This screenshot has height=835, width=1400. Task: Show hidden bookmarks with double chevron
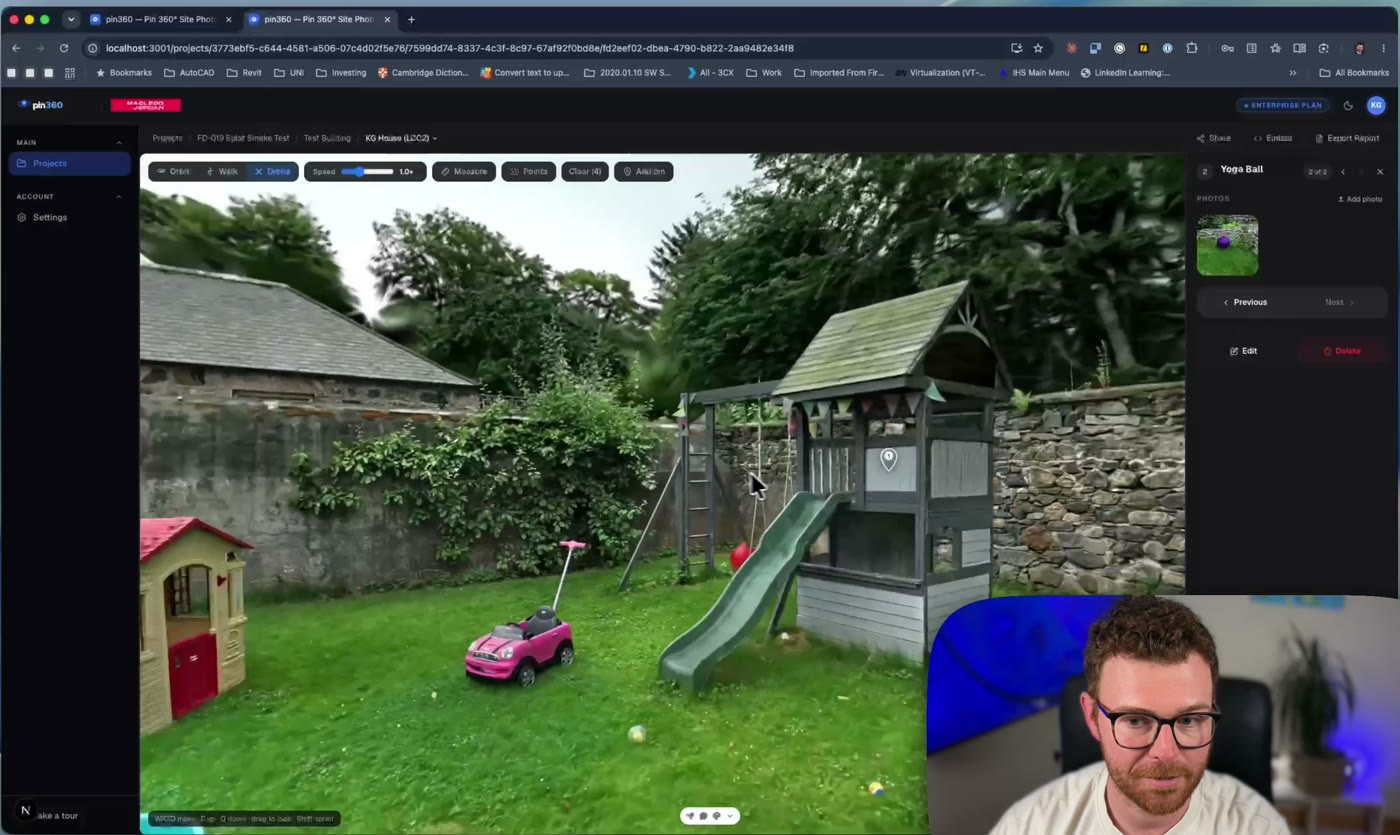coord(1293,73)
